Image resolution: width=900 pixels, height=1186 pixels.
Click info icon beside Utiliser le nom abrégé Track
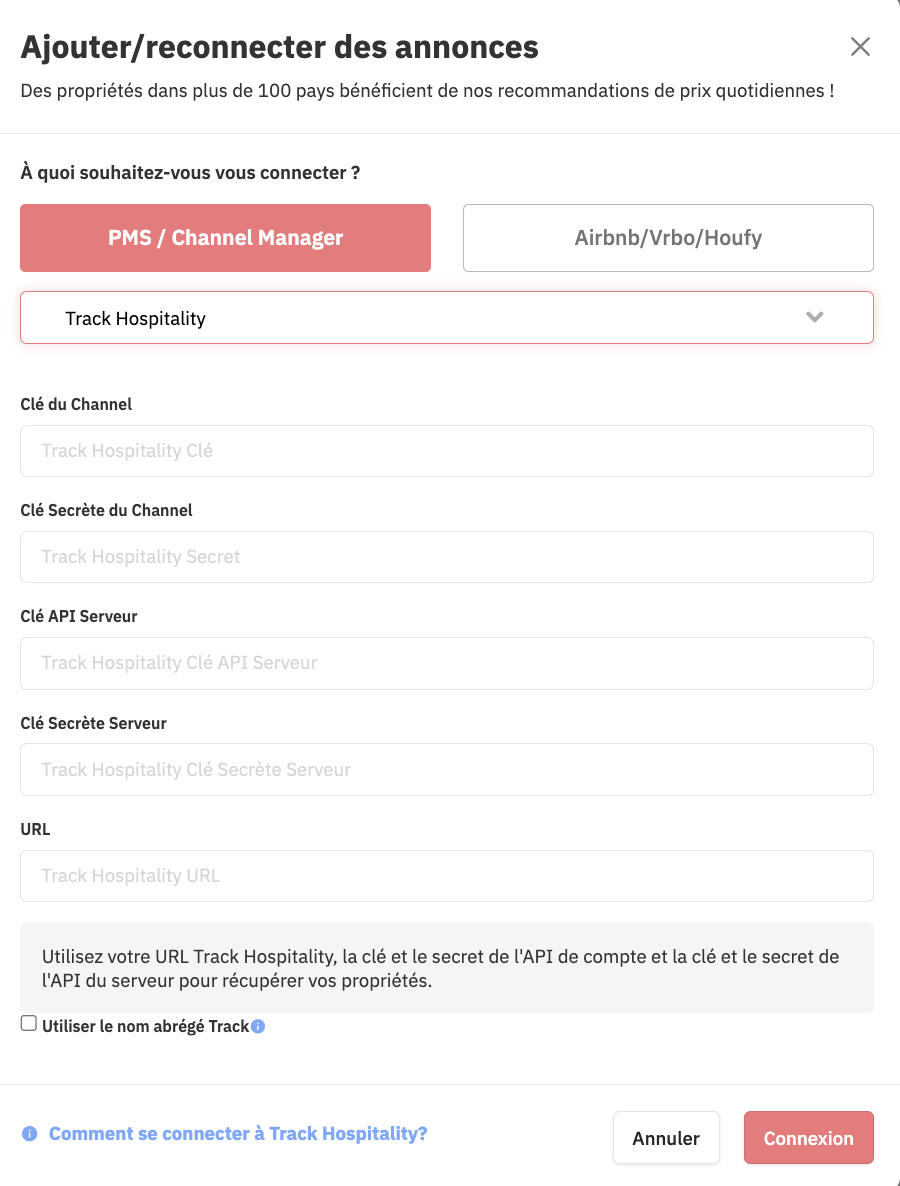coord(258,1026)
